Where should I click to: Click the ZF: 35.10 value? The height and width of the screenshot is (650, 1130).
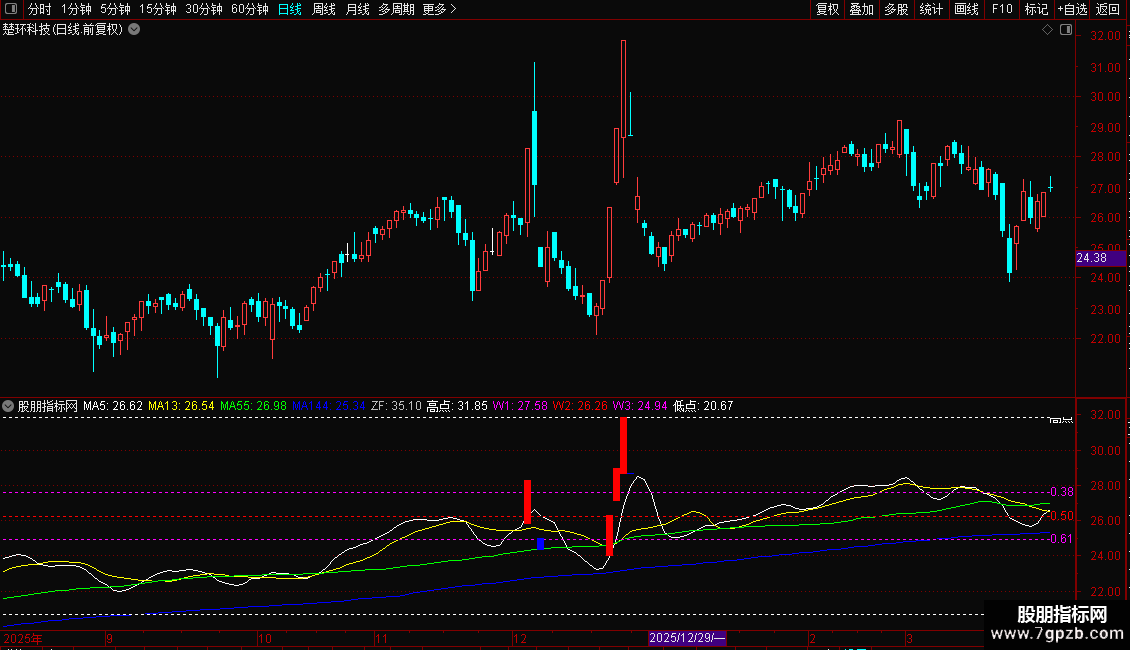coord(396,406)
